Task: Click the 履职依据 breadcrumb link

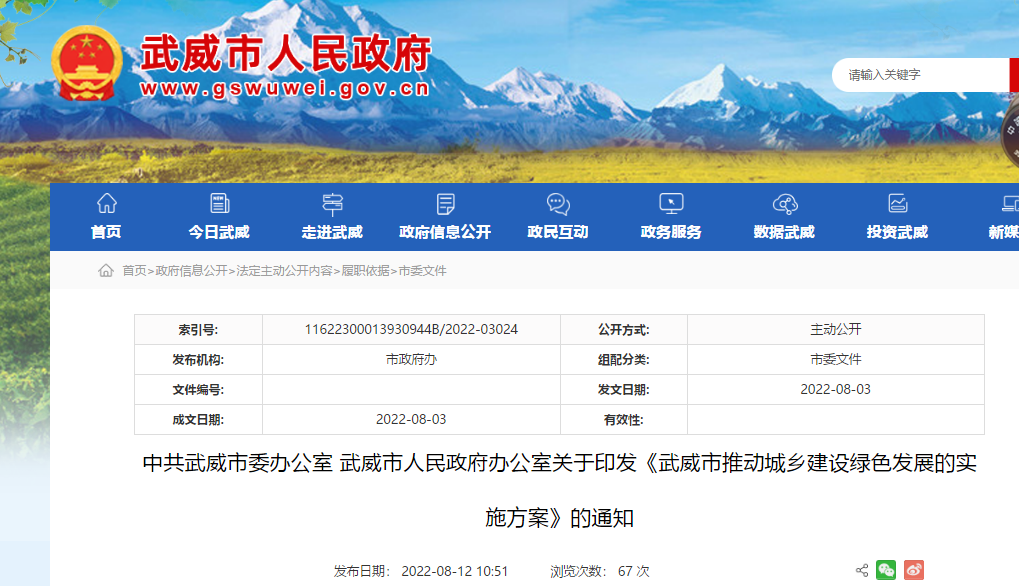Action: coord(367,270)
